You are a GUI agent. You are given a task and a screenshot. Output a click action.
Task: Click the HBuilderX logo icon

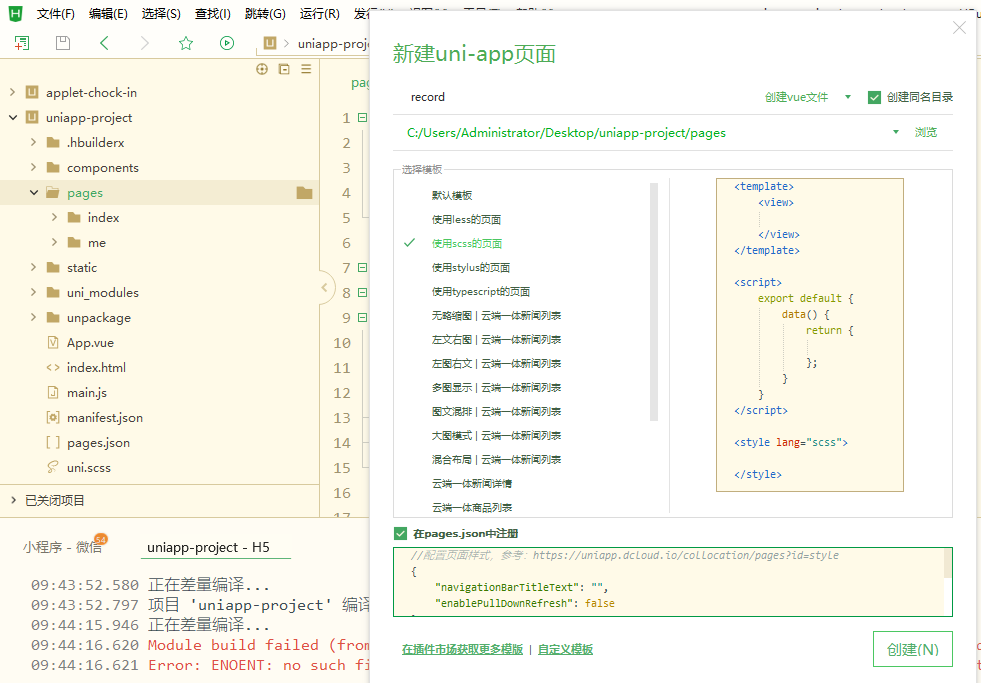(x=16, y=13)
